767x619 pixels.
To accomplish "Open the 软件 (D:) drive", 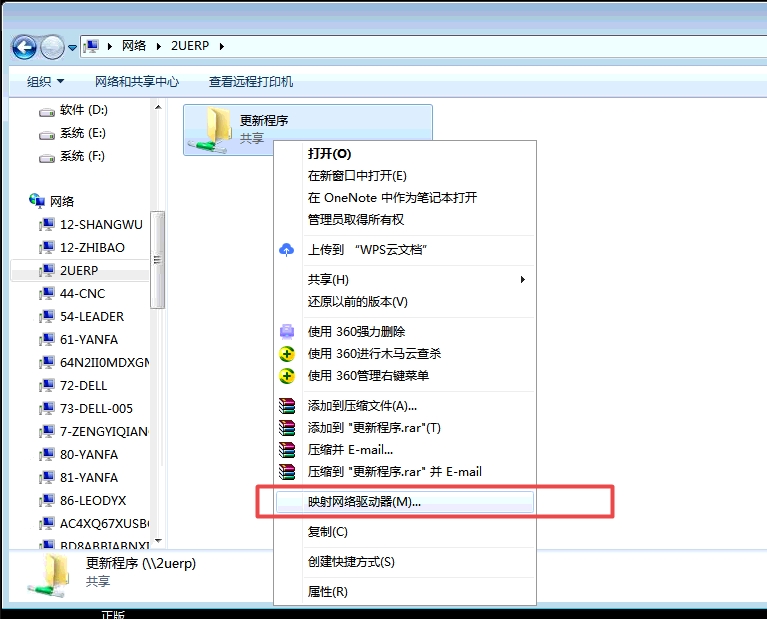I will (x=83, y=110).
